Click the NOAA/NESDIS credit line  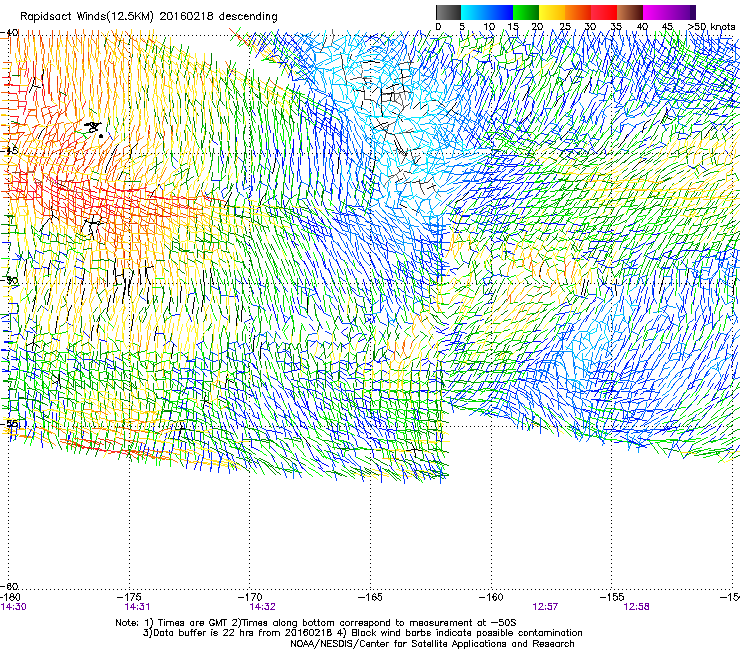(432, 644)
